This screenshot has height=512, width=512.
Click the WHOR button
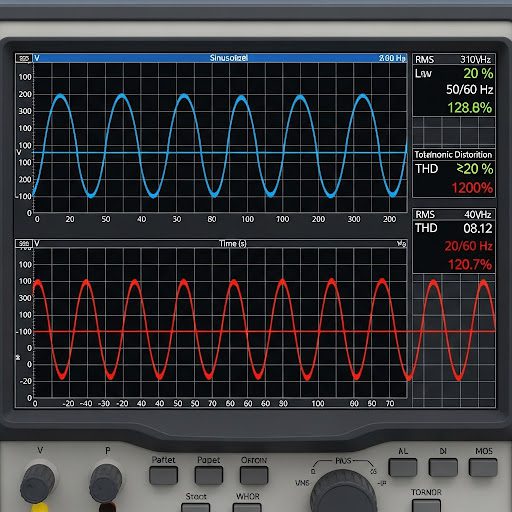pos(247,508)
